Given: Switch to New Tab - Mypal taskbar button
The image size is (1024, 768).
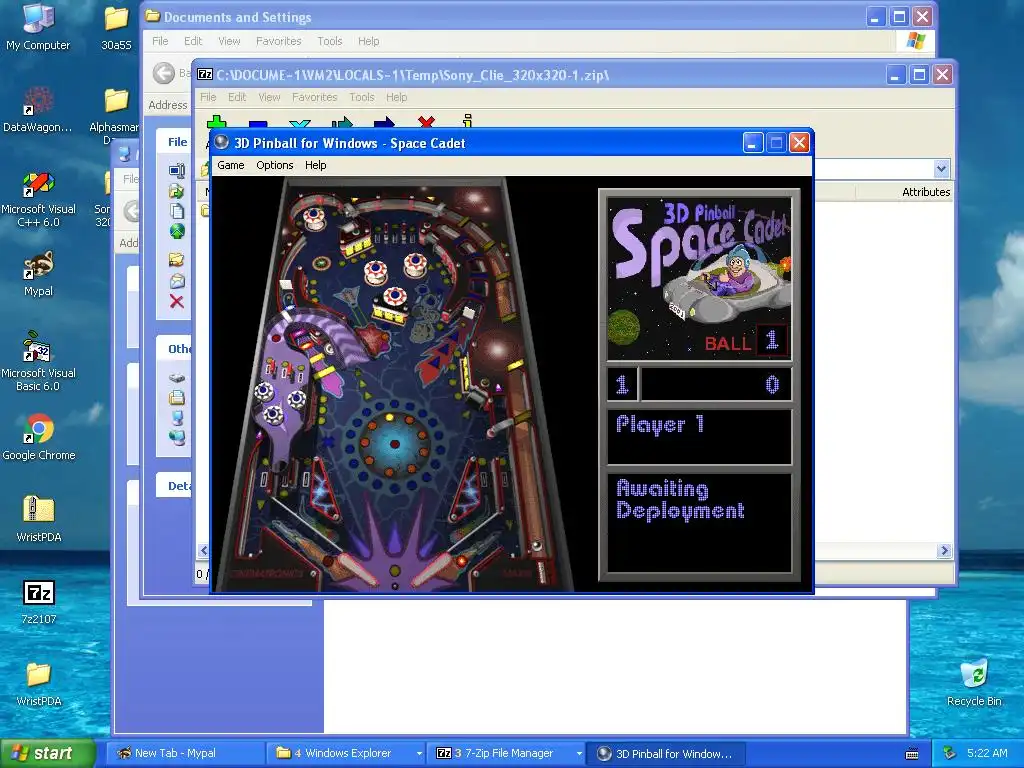Looking at the screenshot, I should [185, 753].
